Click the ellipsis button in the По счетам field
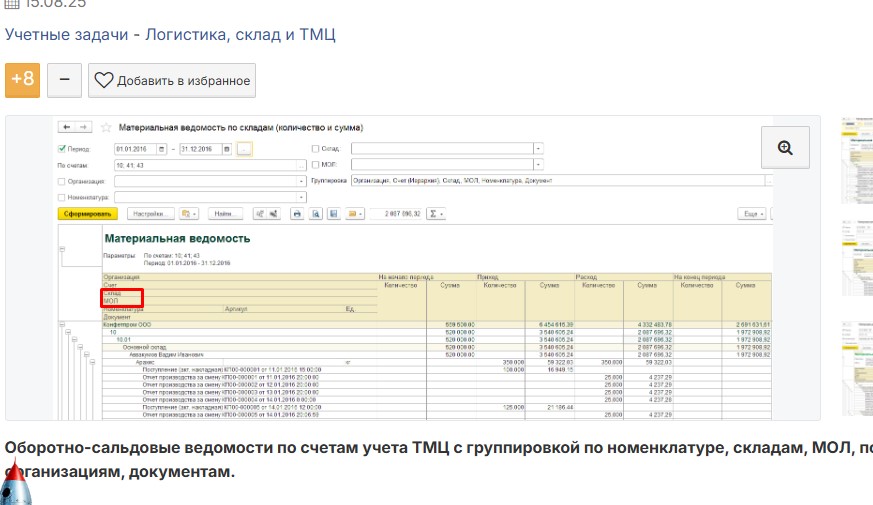Image resolution: width=873 pixels, height=505 pixels. [301, 165]
